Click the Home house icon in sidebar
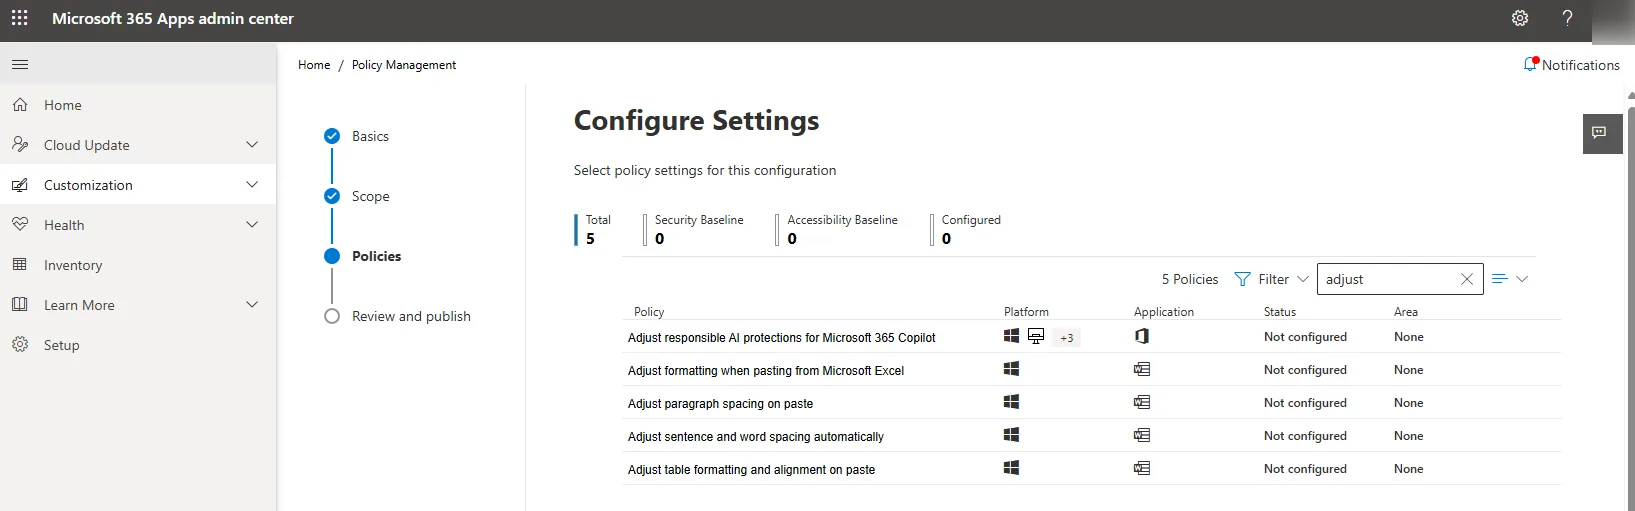 click(20, 105)
